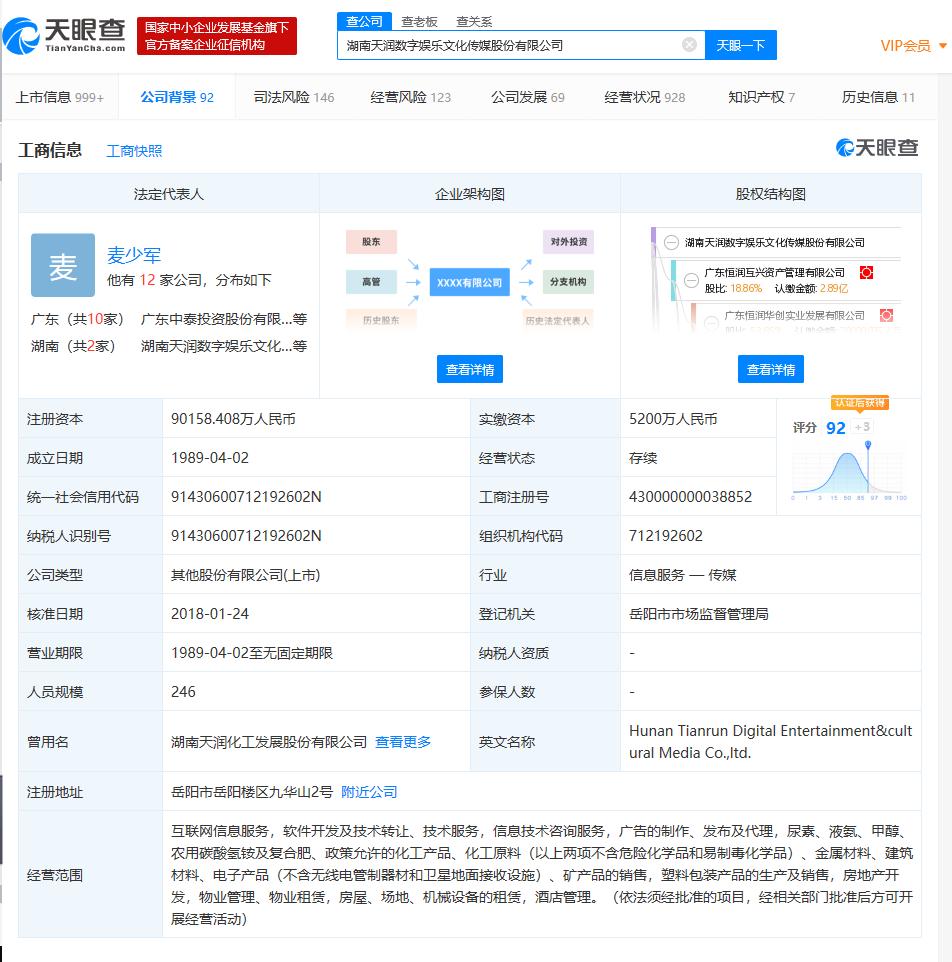Click the 经营状态 value 存续
Screen dimensions: 952x962
[x=643, y=458]
